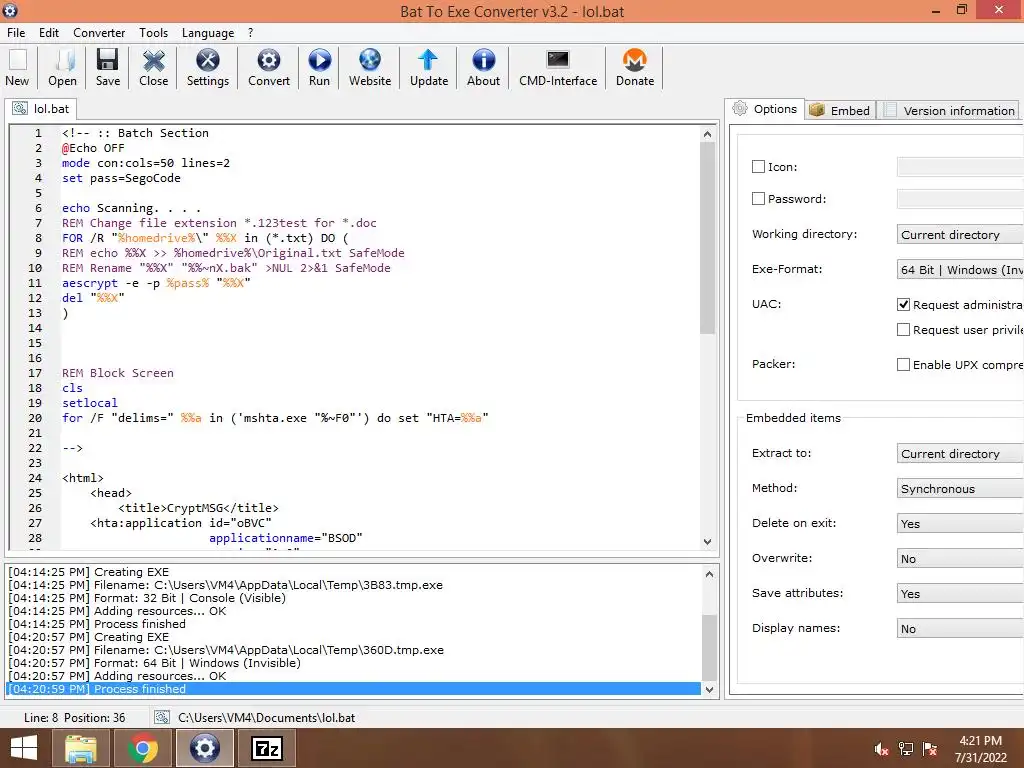Image resolution: width=1024 pixels, height=768 pixels.
Task: Open the Exe-Format dropdown
Action: coord(960,270)
